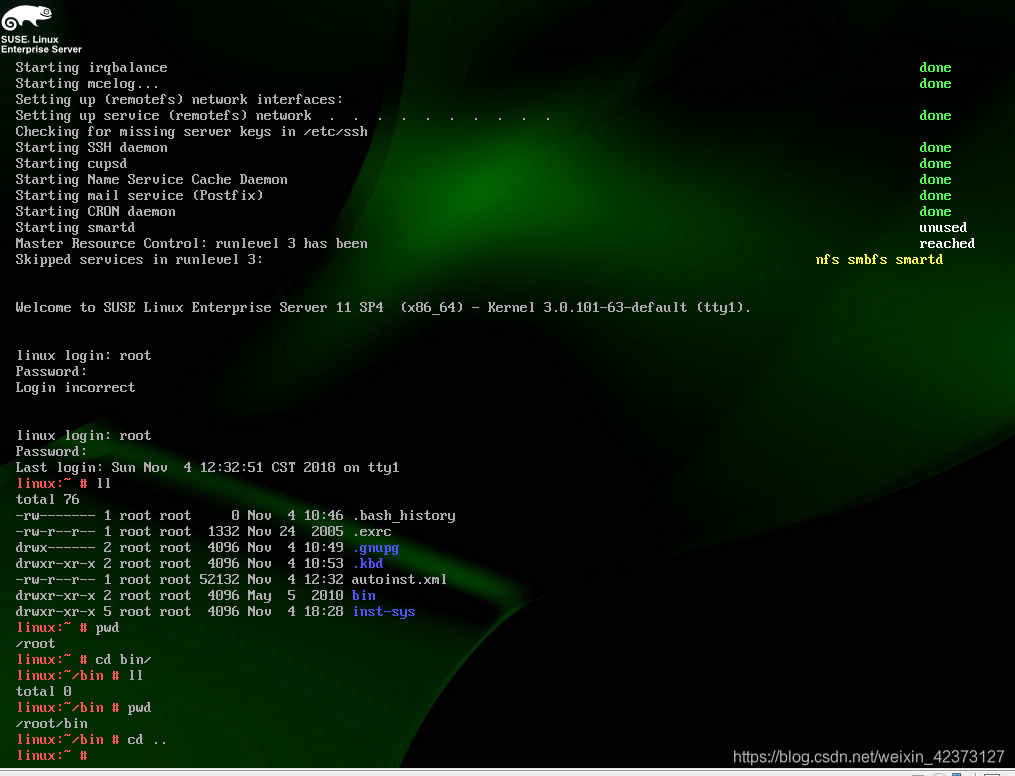Click the '52132' file size of autoinst.xml
The image size is (1015, 776).
coord(219,580)
